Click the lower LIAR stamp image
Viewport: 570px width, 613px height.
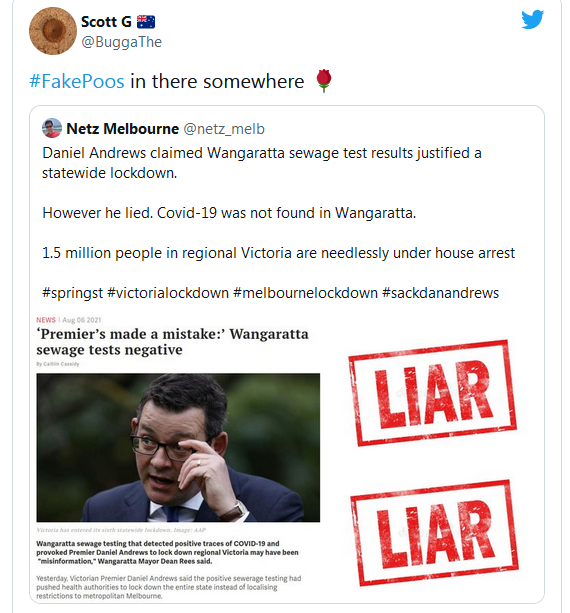tap(434, 532)
